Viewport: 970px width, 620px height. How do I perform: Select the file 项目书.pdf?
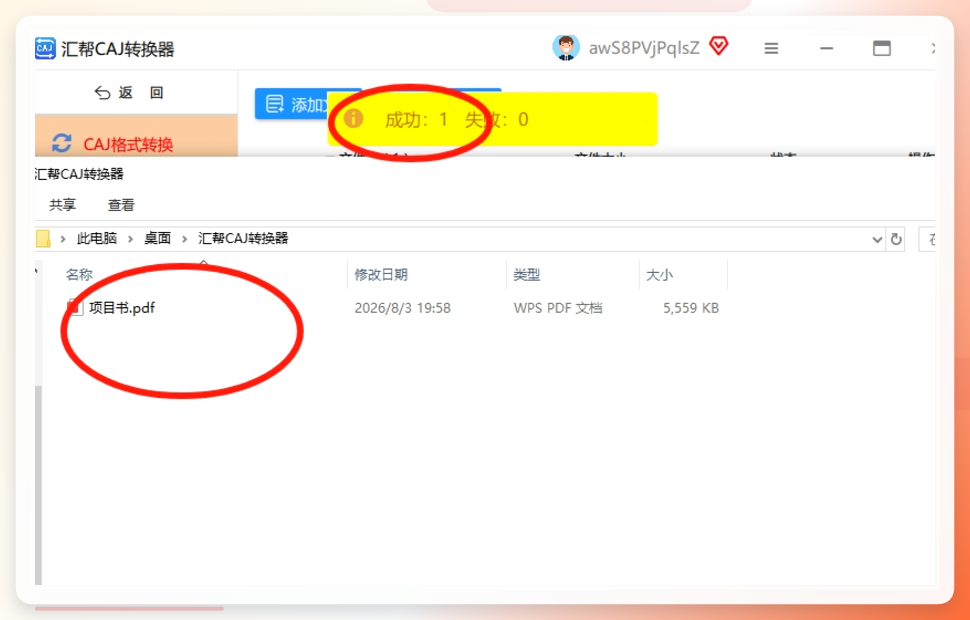122,308
